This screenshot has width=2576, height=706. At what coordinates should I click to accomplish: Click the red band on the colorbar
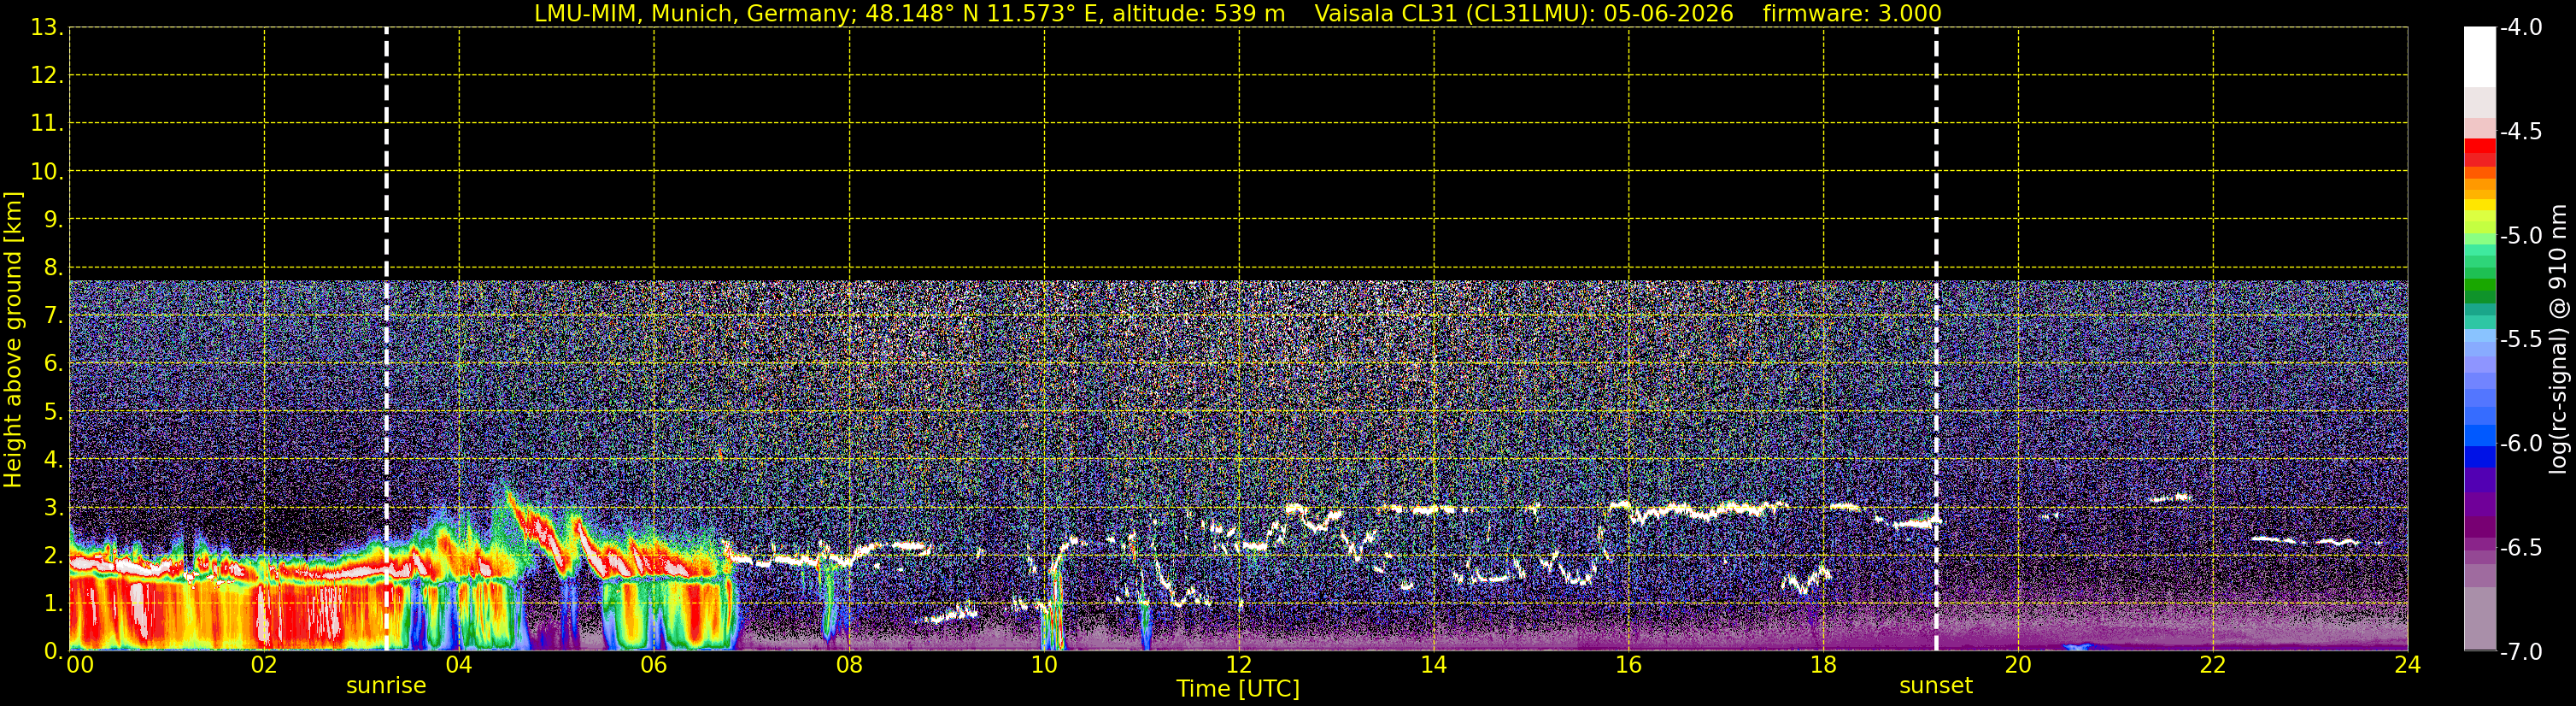point(2480,147)
